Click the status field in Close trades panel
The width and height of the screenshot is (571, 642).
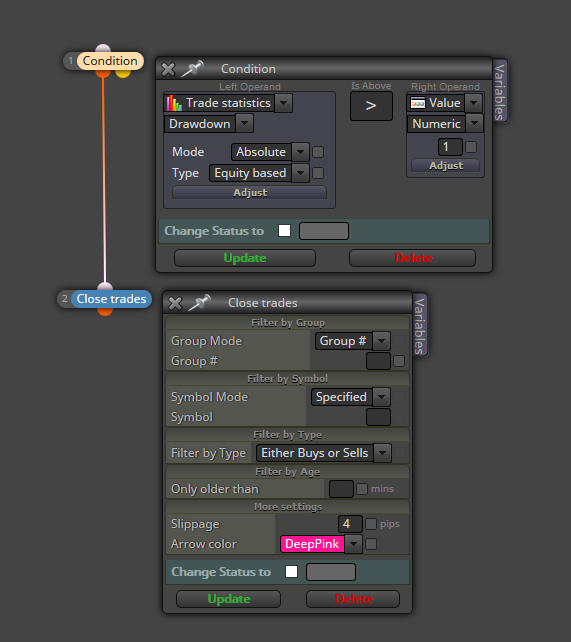click(331, 572)
